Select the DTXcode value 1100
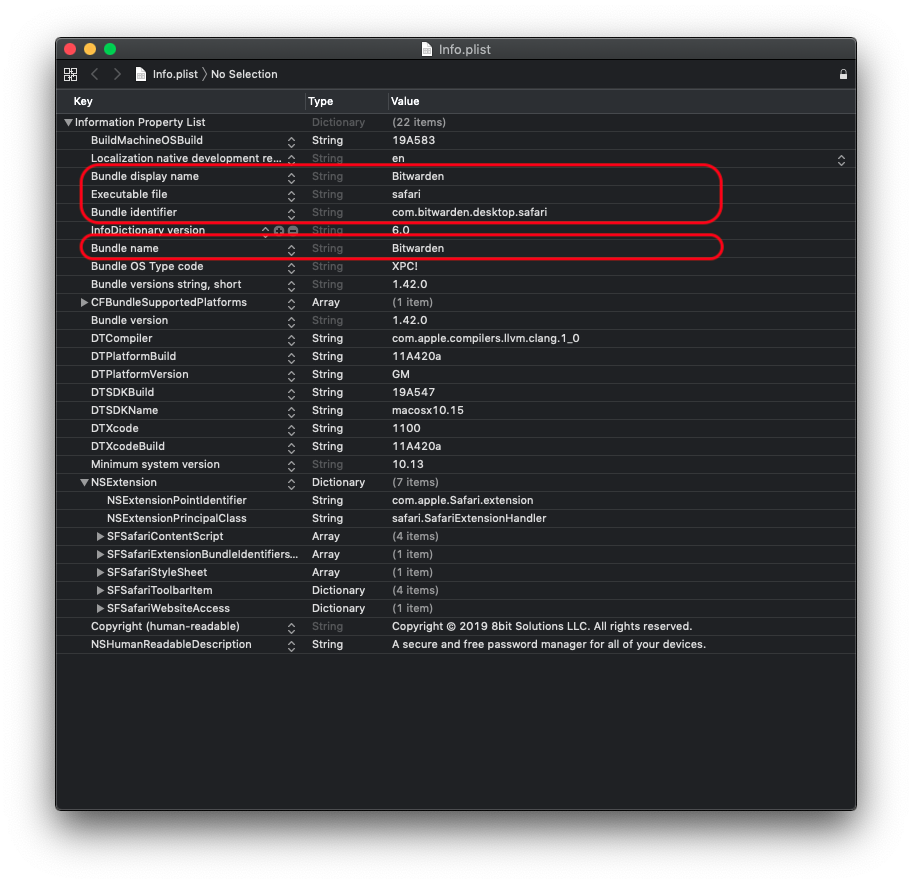Viewport: 912px width, 884px height. [406, 429]
